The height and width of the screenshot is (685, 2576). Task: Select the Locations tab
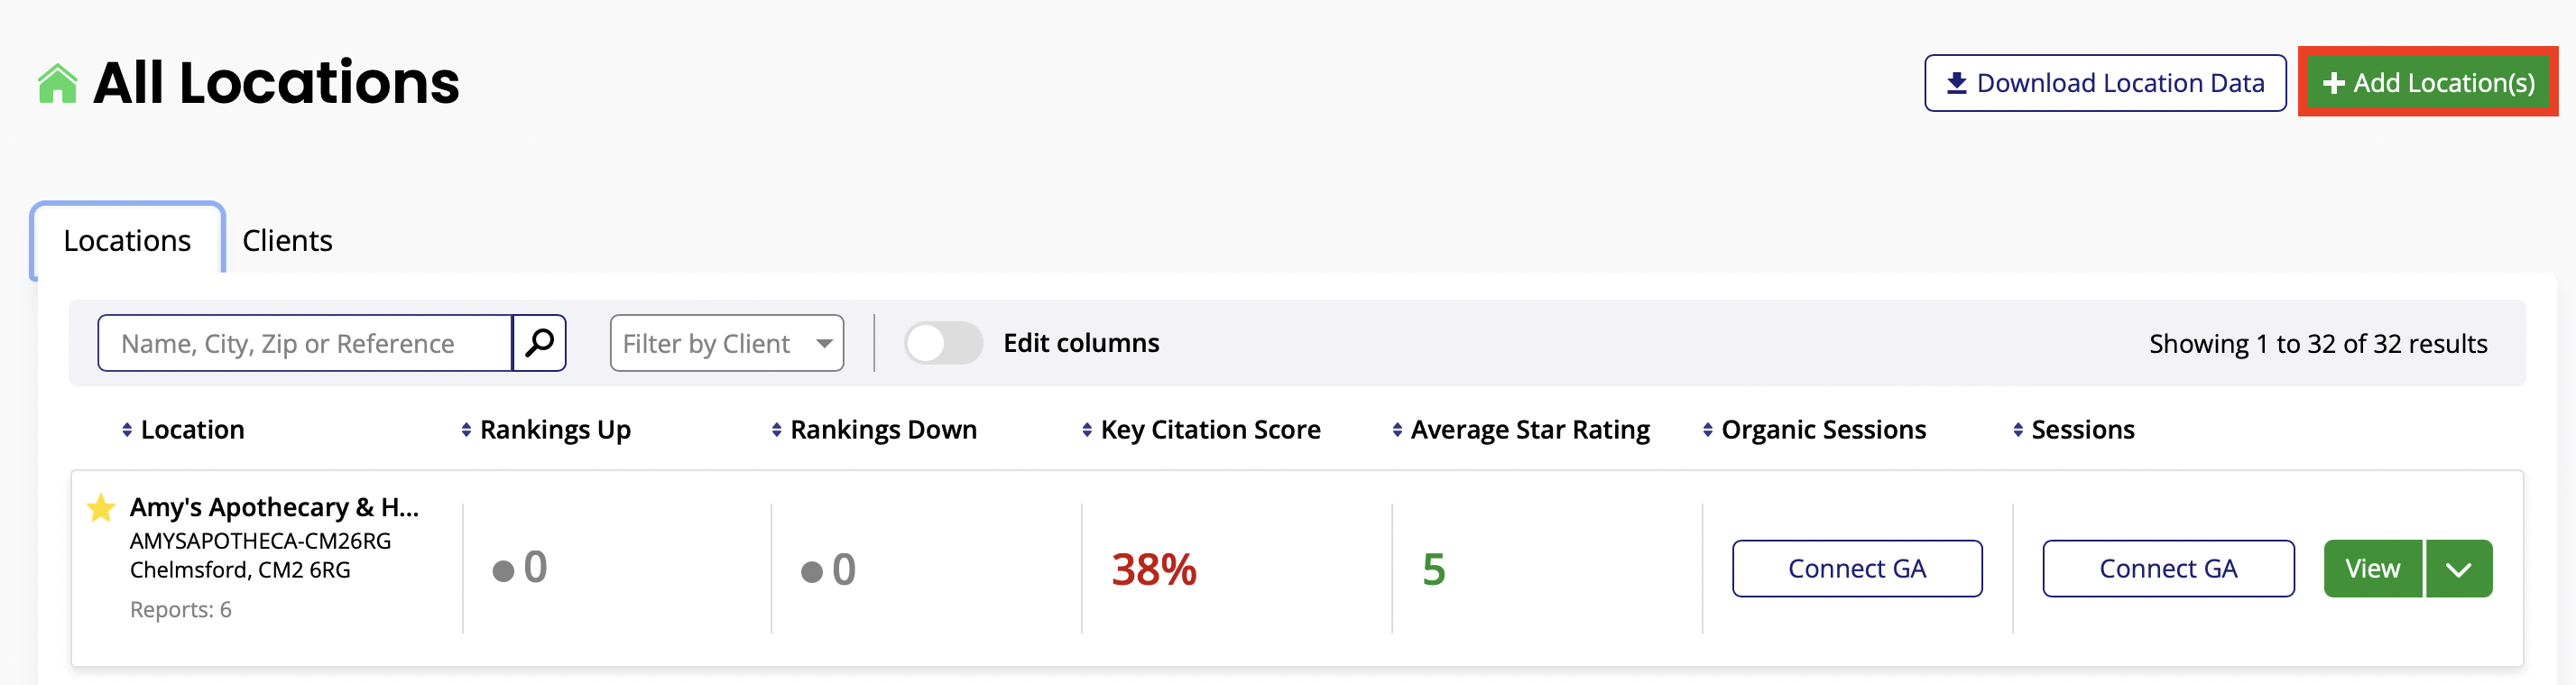tap(127, 241)
